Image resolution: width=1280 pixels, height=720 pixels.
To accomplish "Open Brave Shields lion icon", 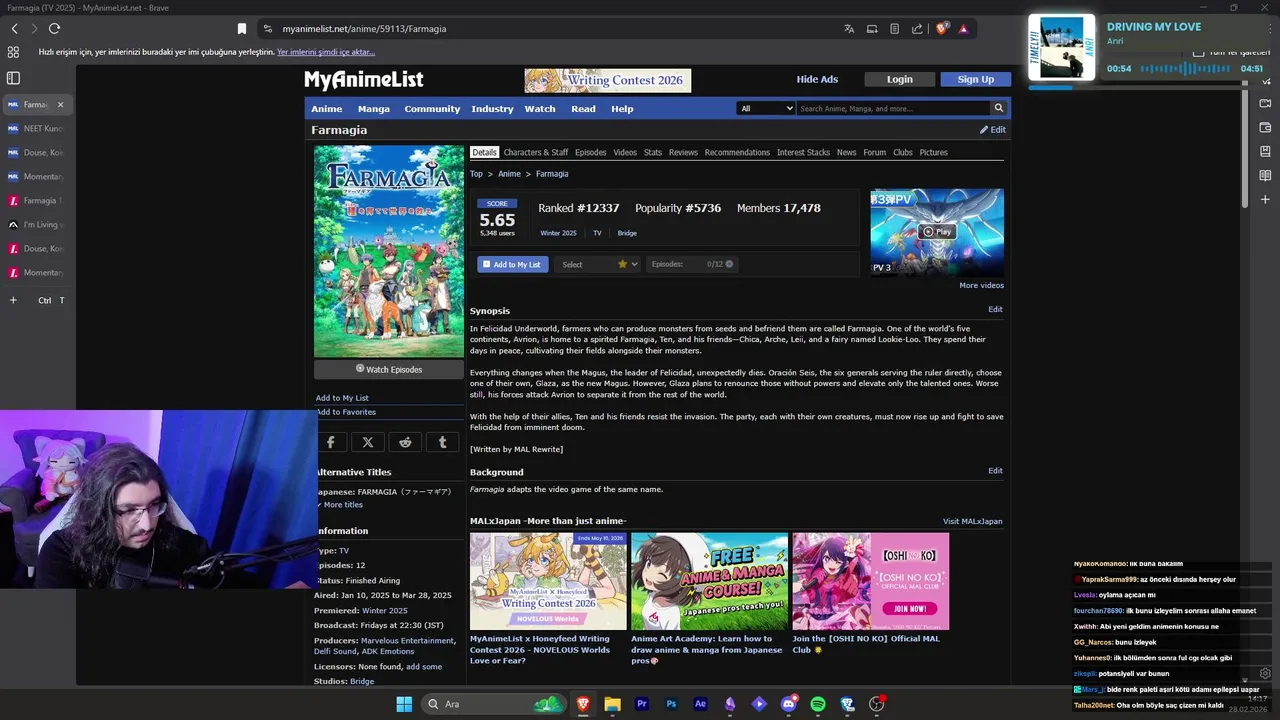I will click(x=941, y=29).
